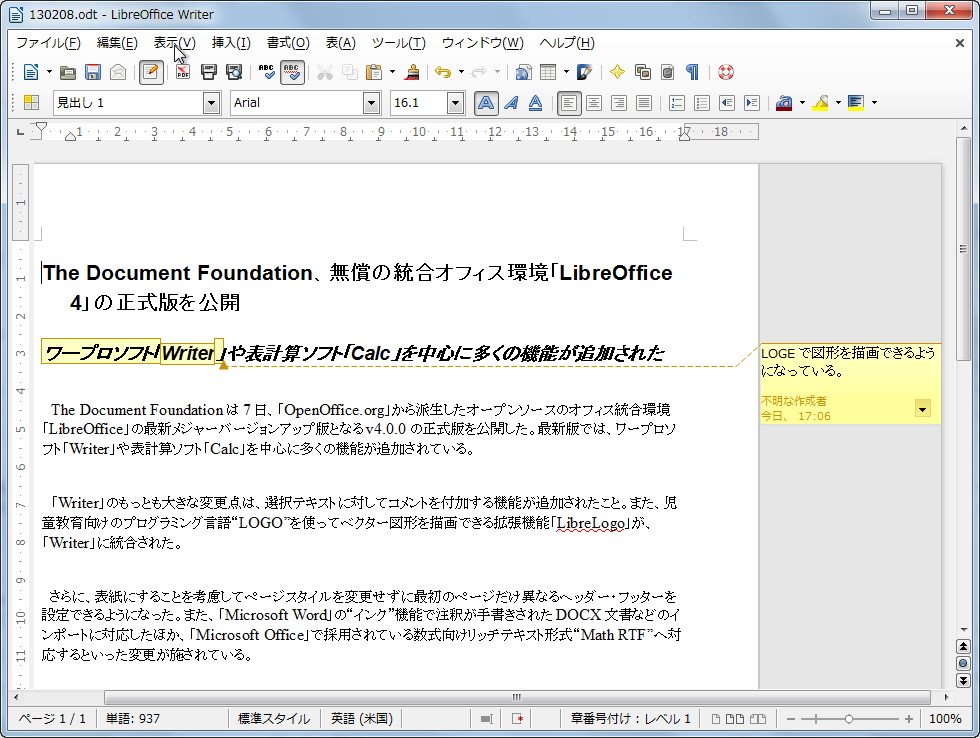Justify the paragraph
Screen dimensions: 980x738
pos(644,103)
